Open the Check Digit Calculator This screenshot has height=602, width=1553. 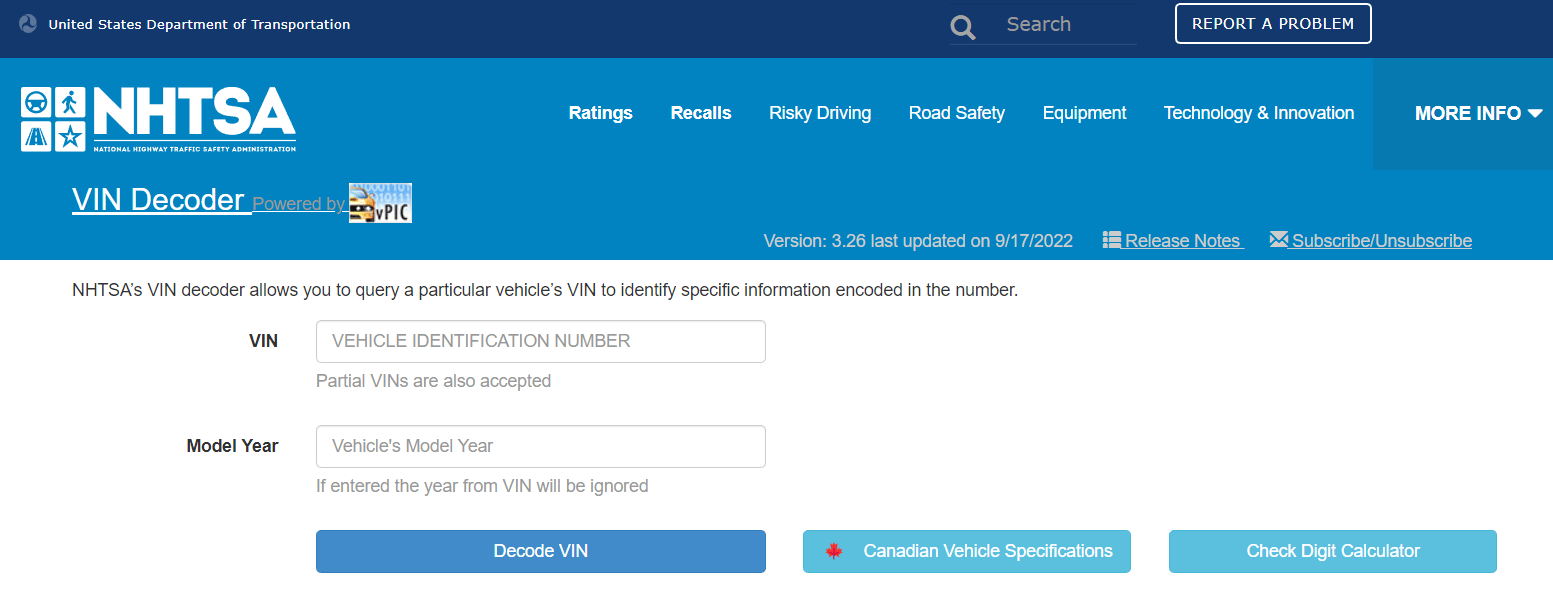(x=1332, y=550)
